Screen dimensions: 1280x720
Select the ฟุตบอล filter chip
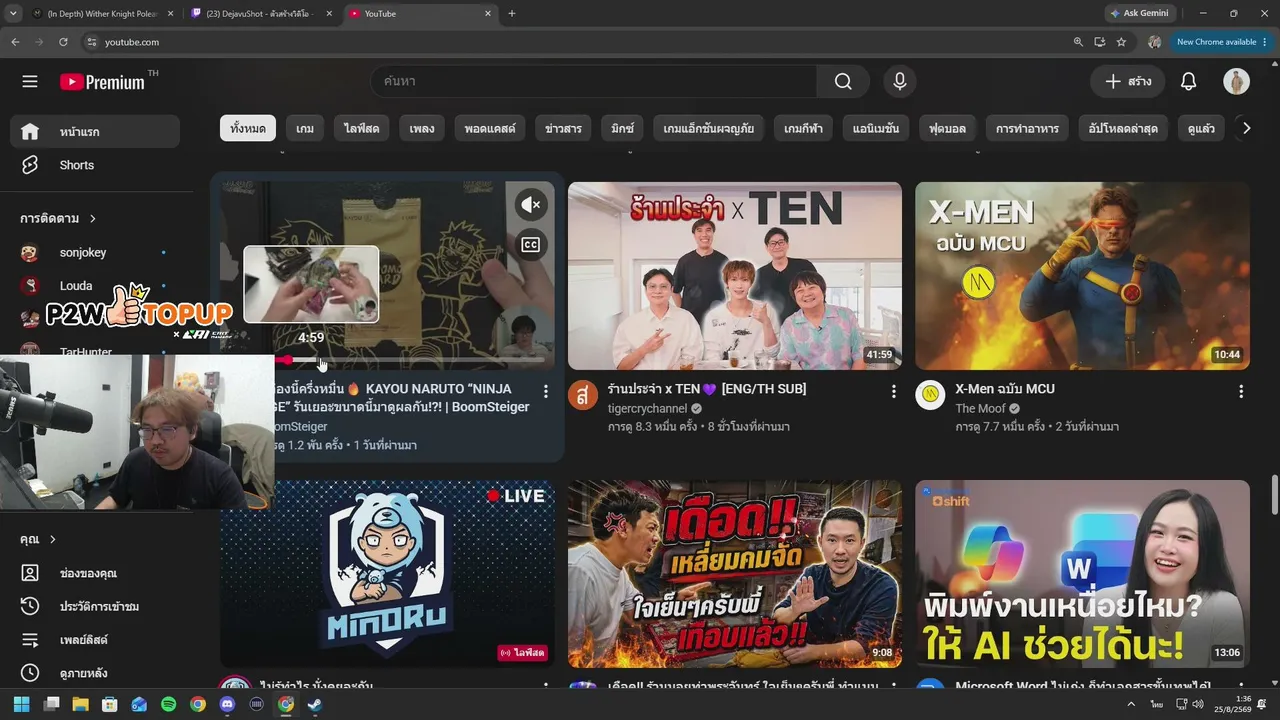[947, 128]
